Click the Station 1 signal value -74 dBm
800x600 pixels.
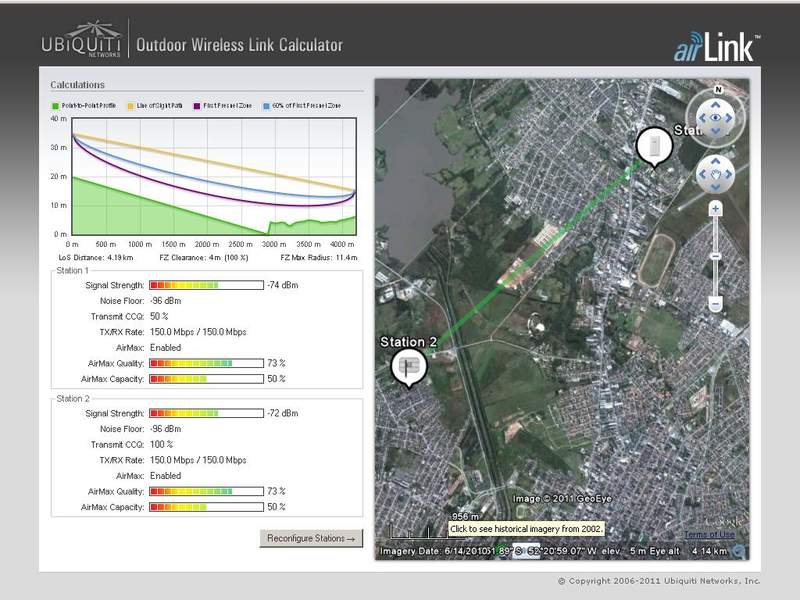coord(283,285)
